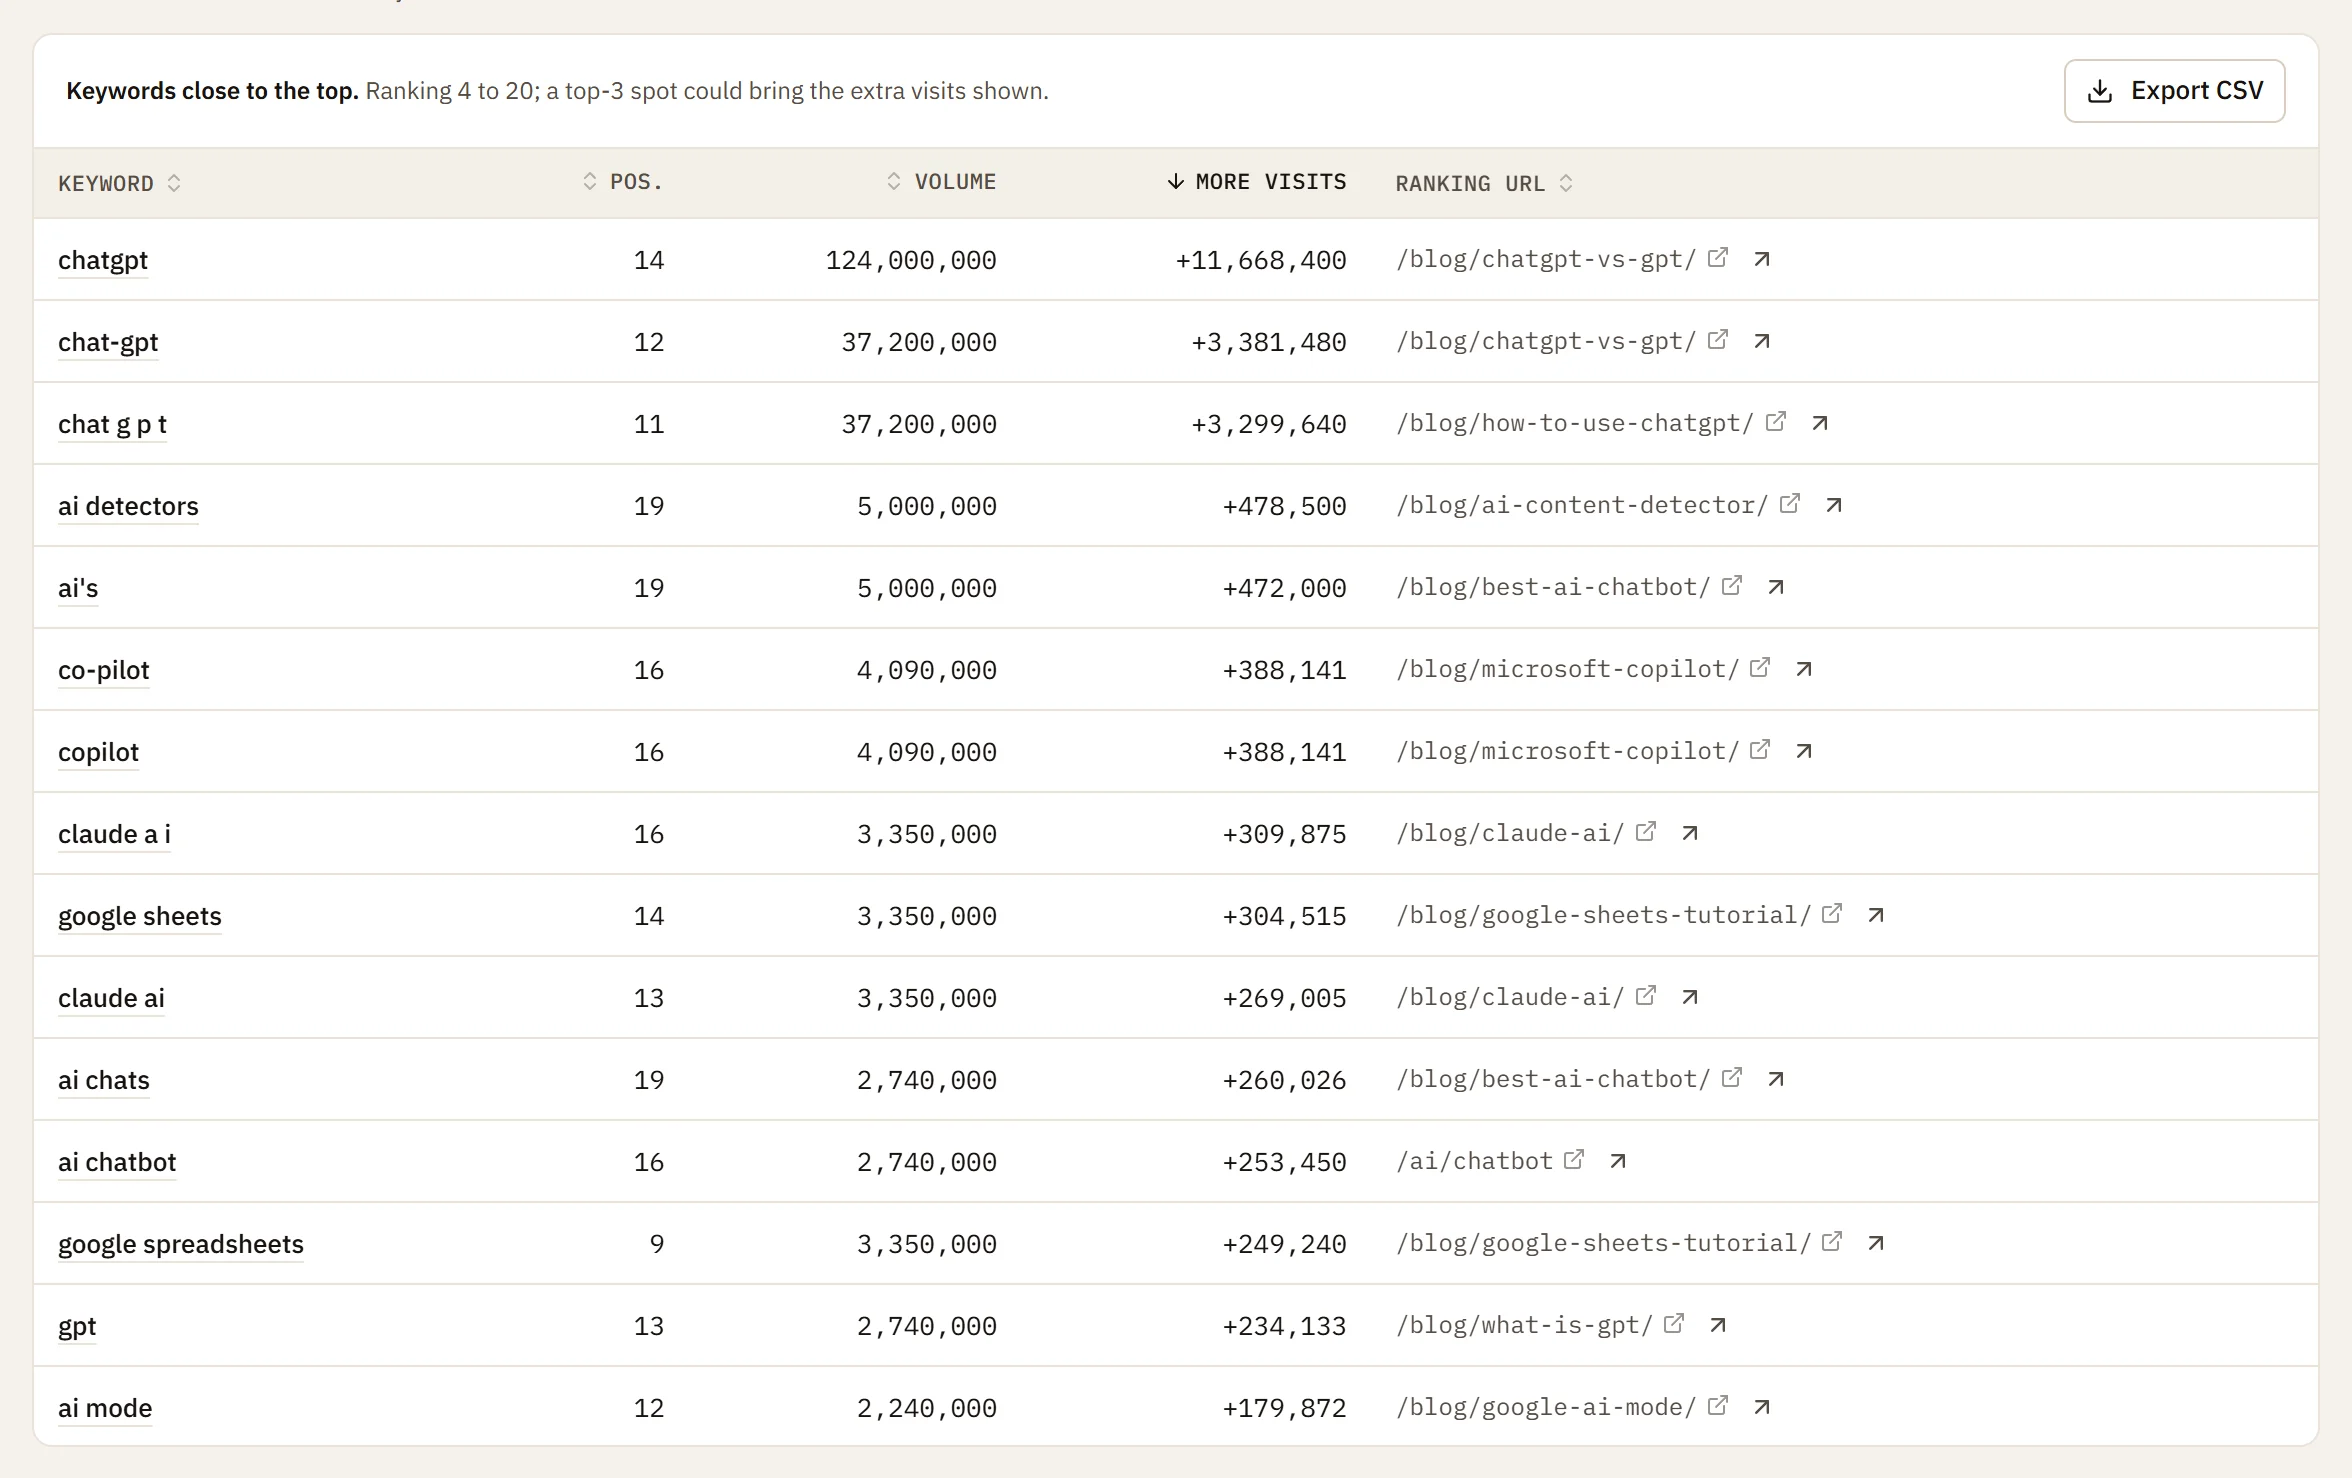2352x1478 pixels.
Task: Open external link icon in co-pilot row
Action: pyautogui.click(x=1760, y=668)
